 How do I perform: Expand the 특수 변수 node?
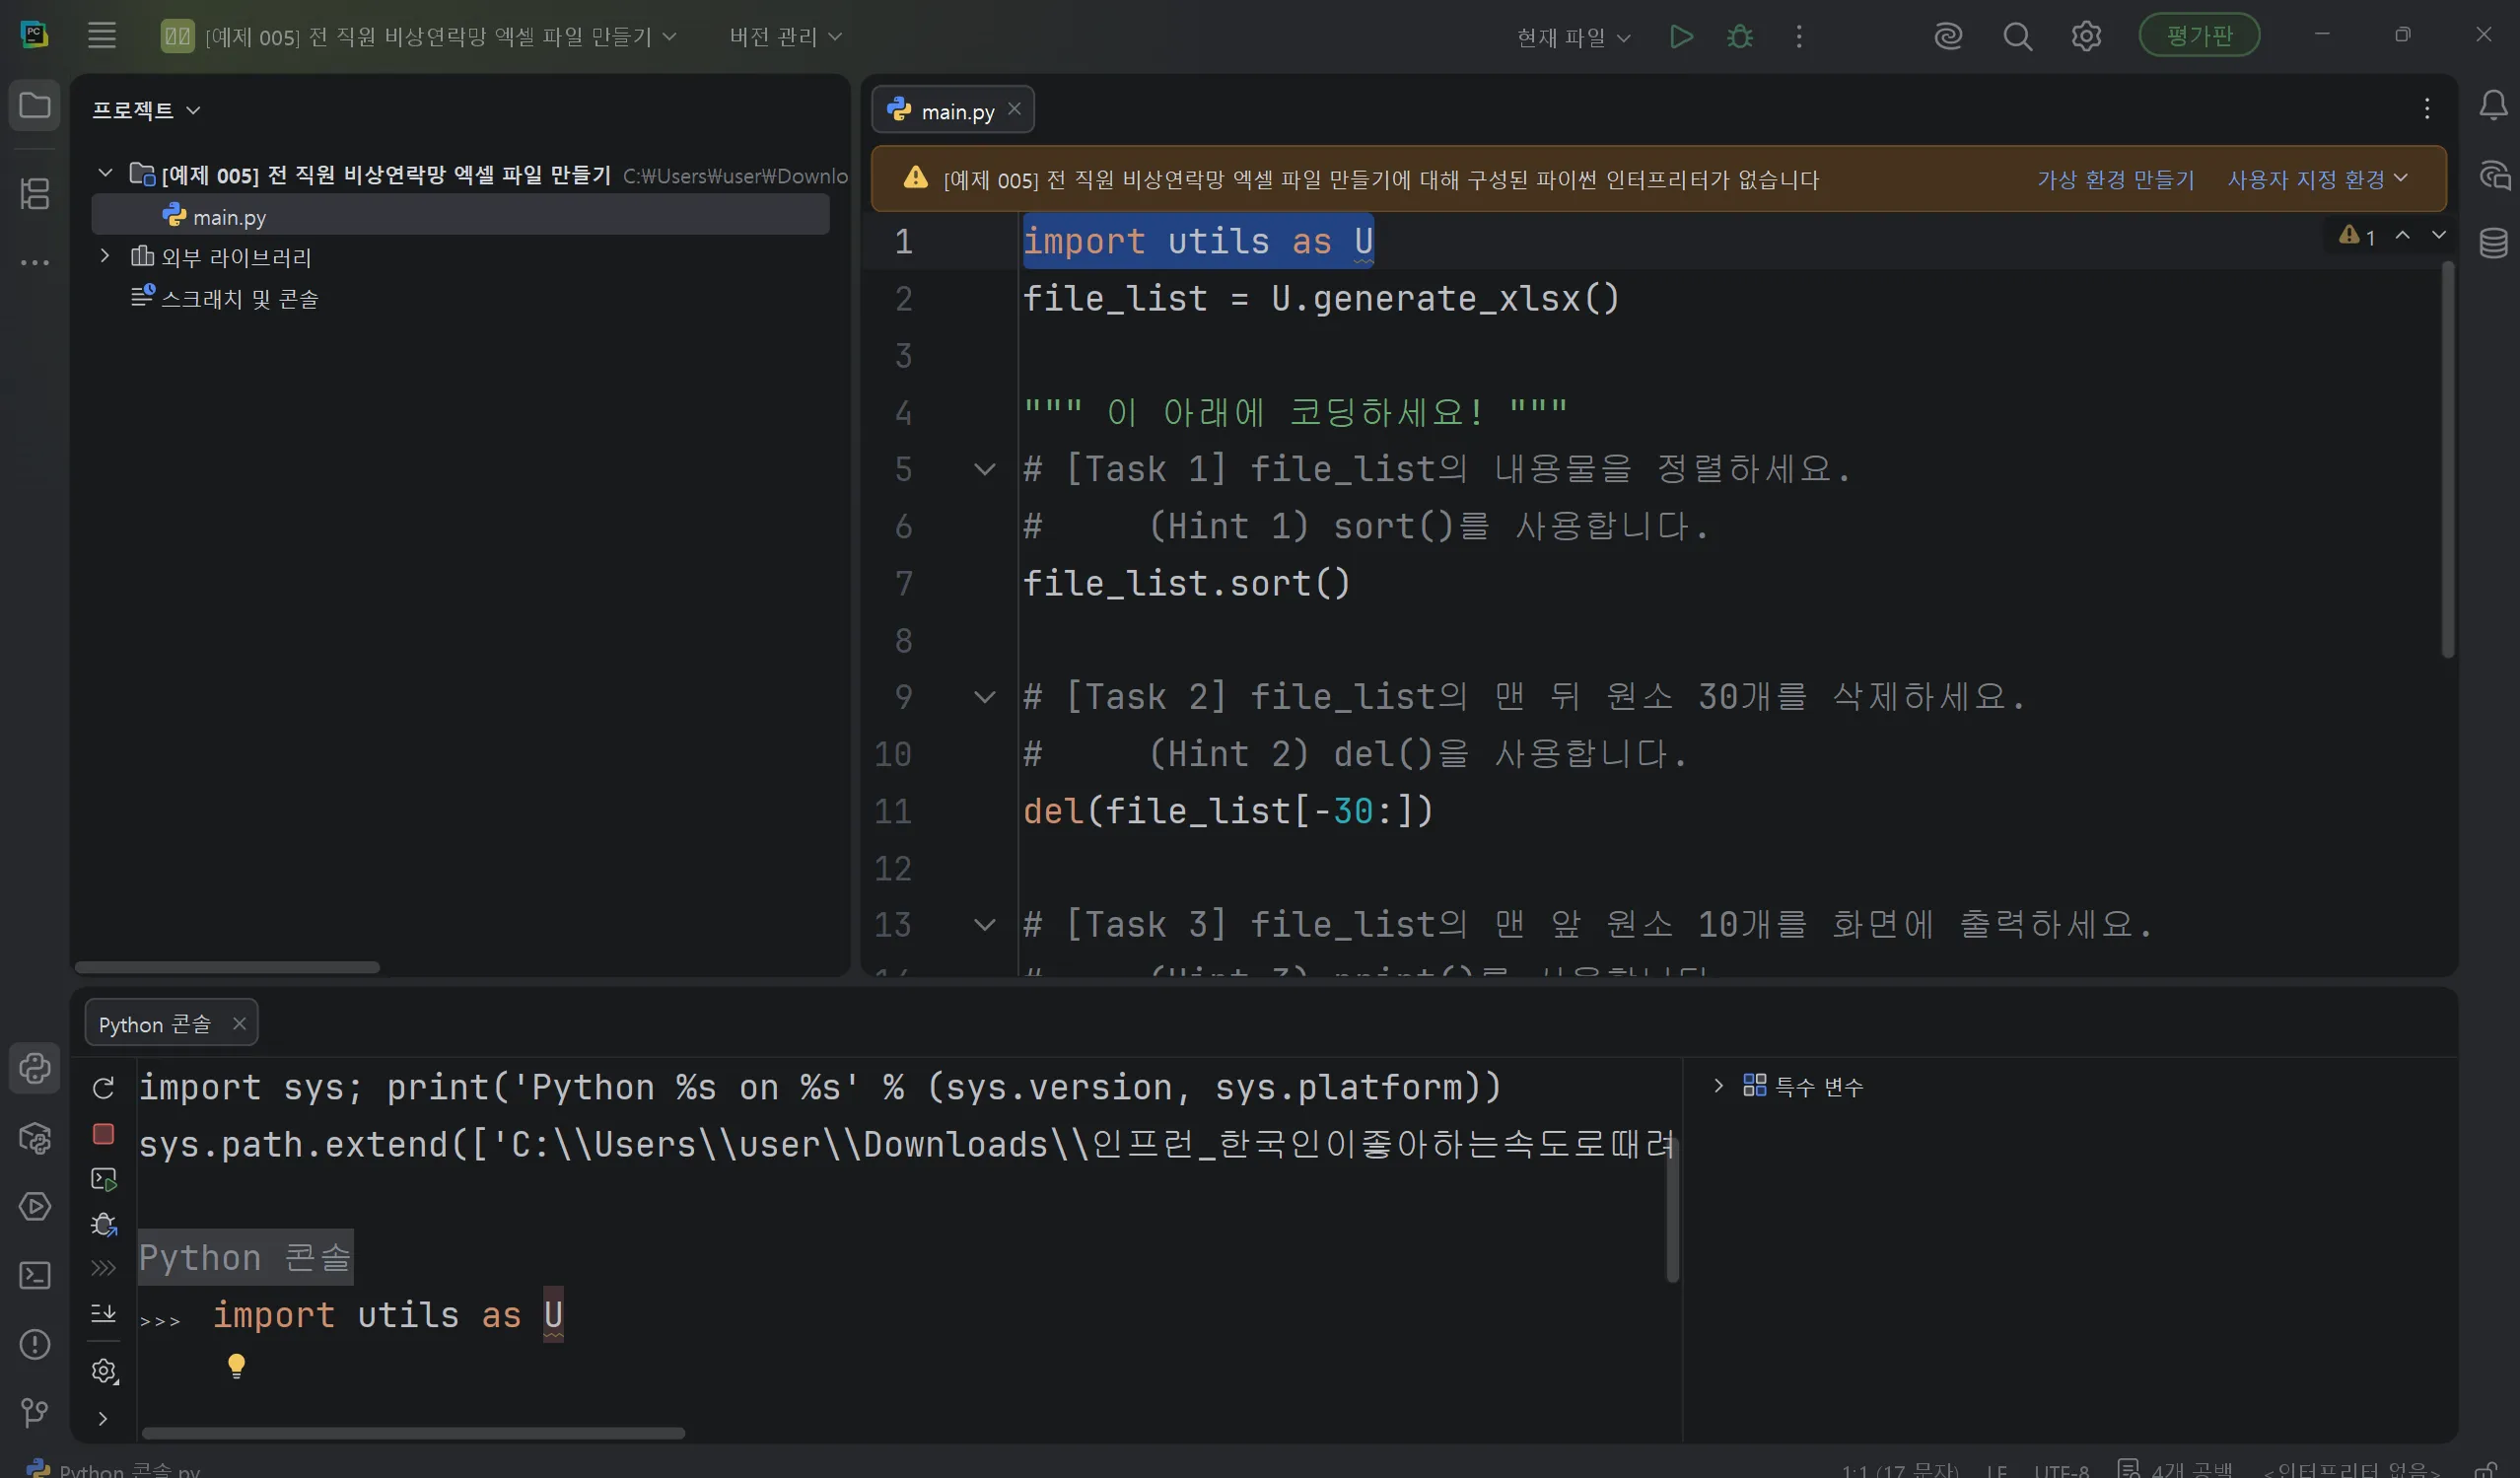coord(1718,1086)
